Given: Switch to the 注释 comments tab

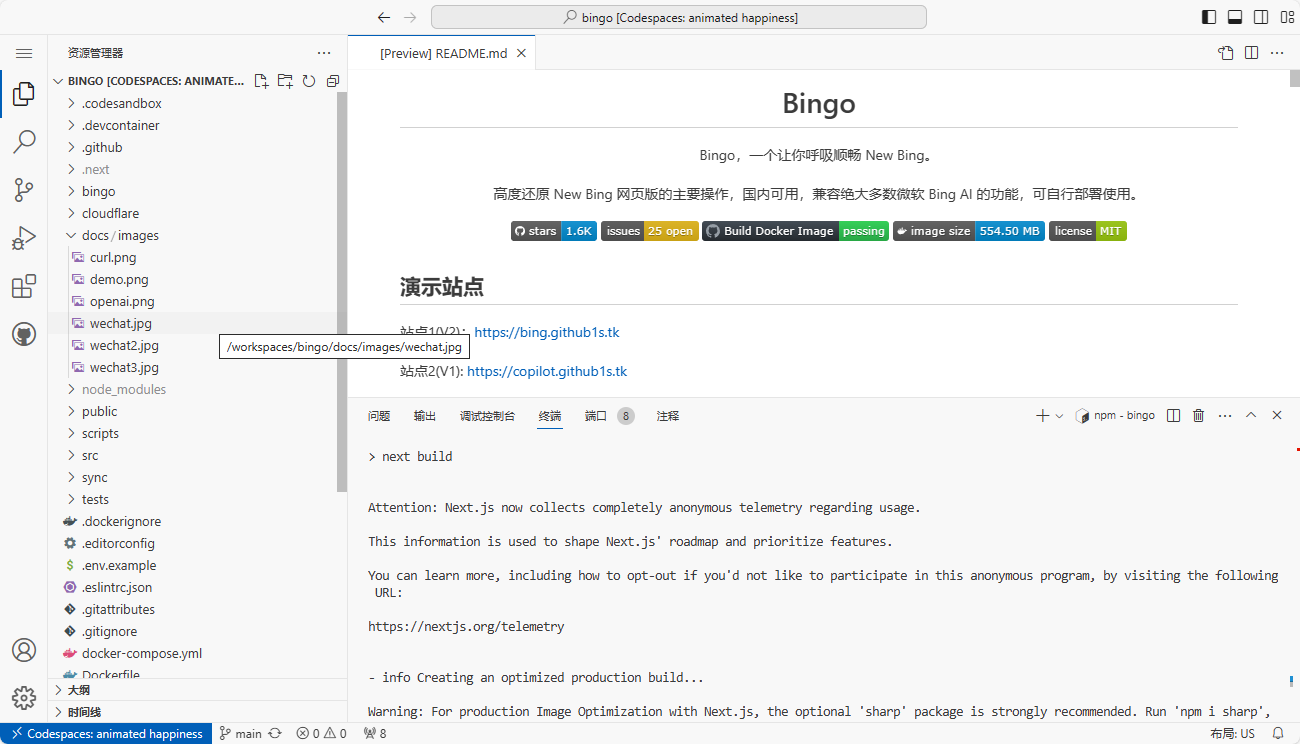Looking at the screenshot, I should [668, 416].
